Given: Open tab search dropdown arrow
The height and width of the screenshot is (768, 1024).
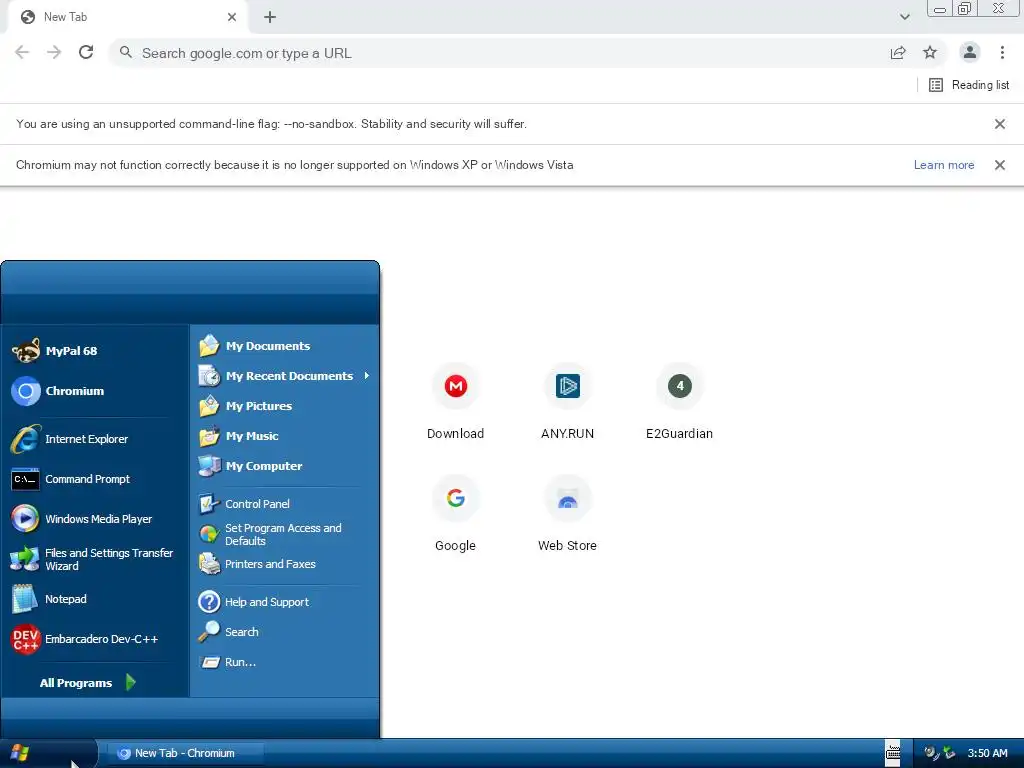Looking at the screenshot, I should (904, 17).
